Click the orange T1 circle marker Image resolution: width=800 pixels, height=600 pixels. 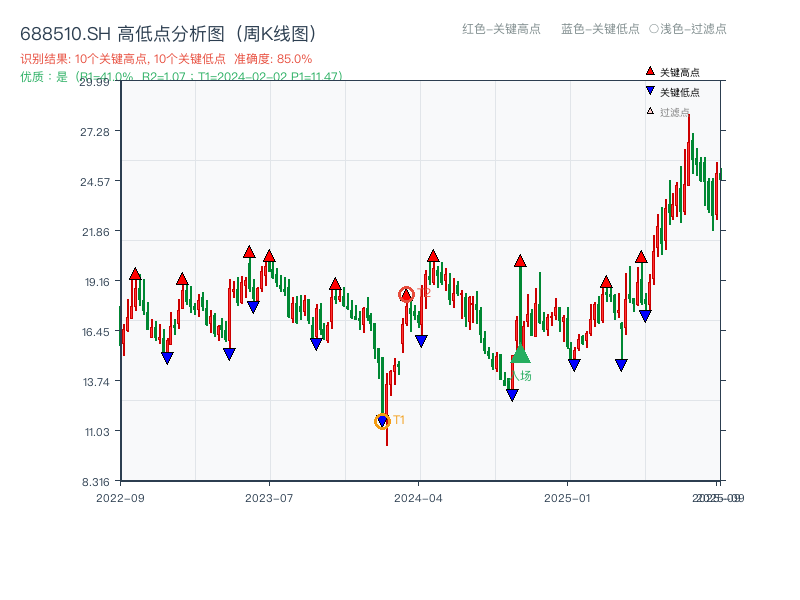click(x=382, y=421)
